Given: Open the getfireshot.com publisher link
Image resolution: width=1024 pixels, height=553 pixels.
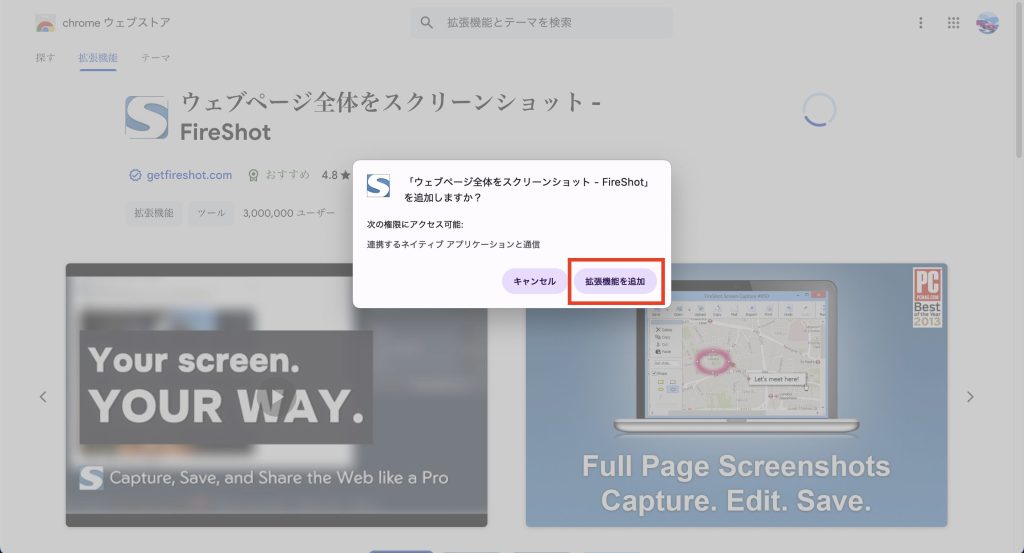Looking at the screenshot, I should pyautogui.click(x=189, y=175).
